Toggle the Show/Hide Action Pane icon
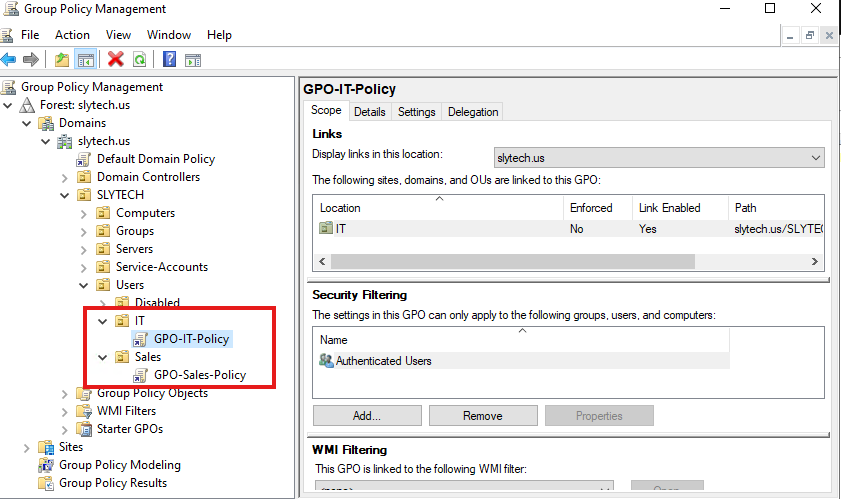 click(193, 60)
